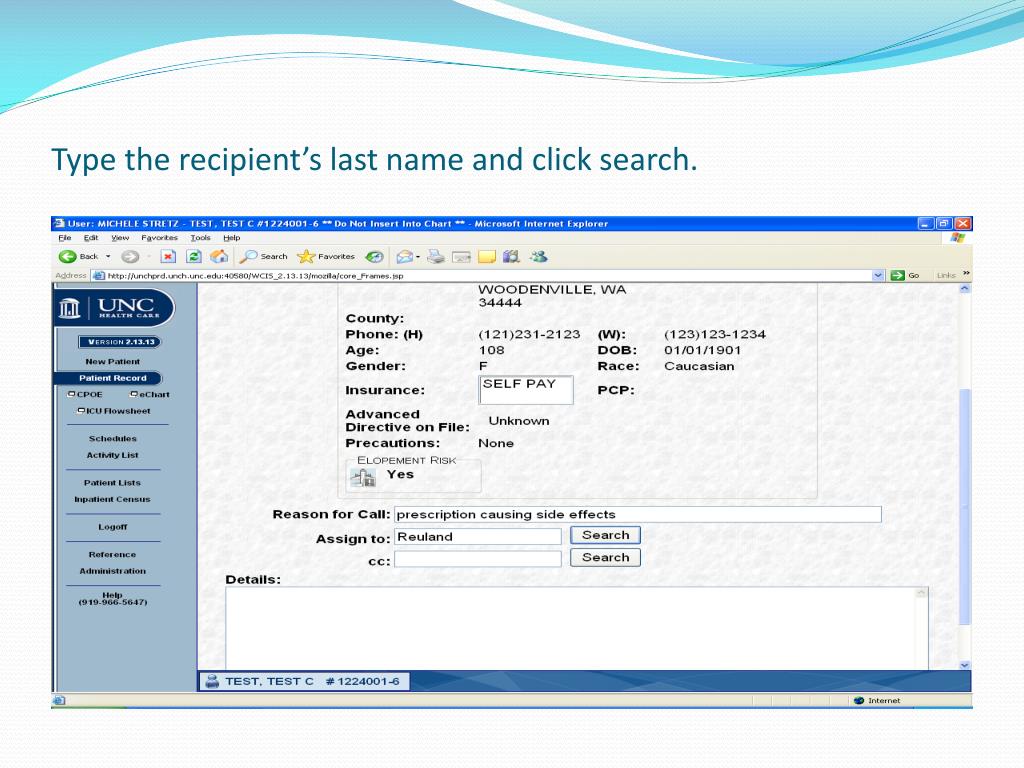Image resolution: width=1024 pixels, height=768 pixels.
Task: Open the Tools menu
Action: pyautogui.click(x=200, y=238)
